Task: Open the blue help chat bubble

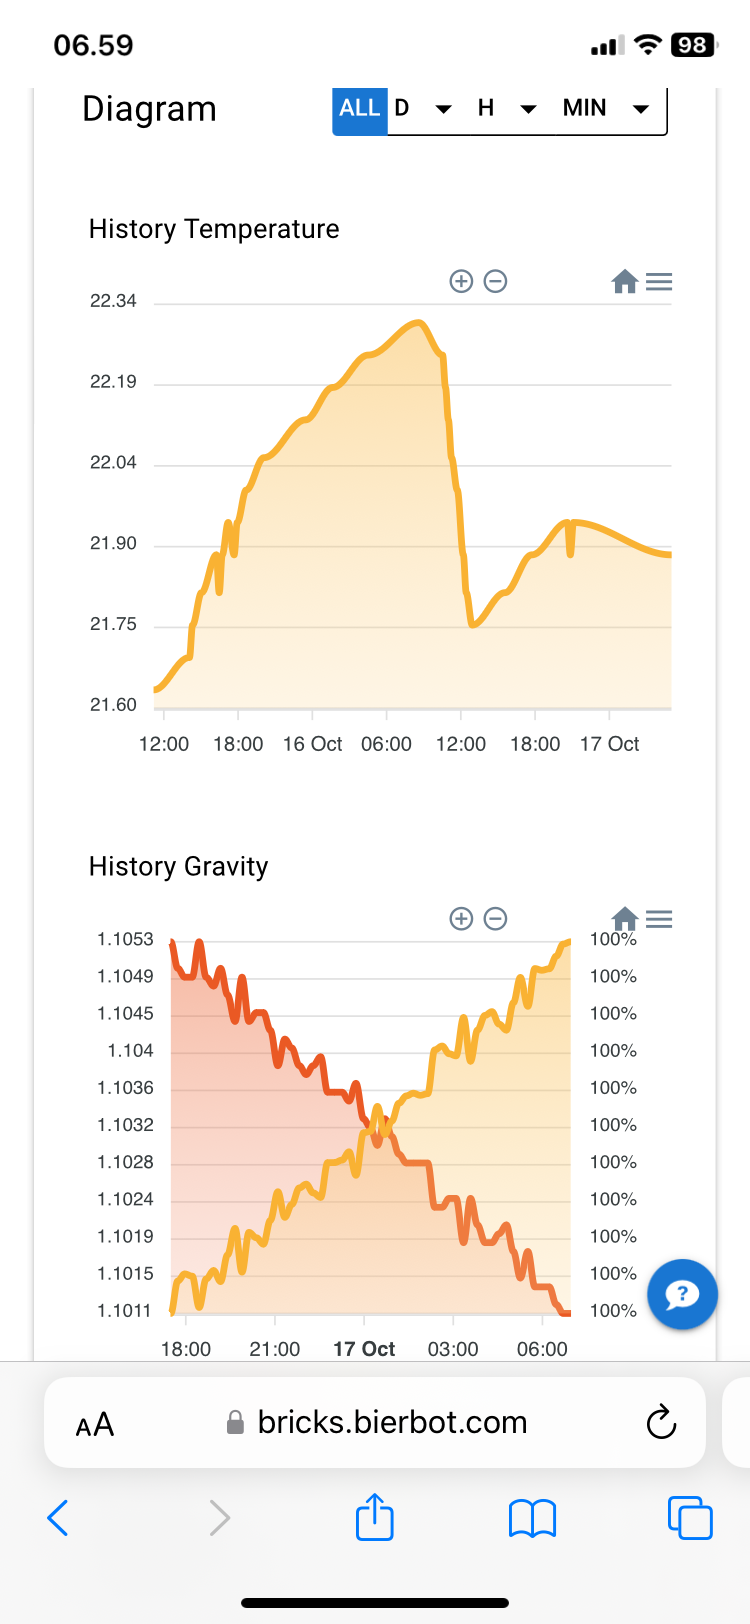Action: click(x=682, y=1294)
